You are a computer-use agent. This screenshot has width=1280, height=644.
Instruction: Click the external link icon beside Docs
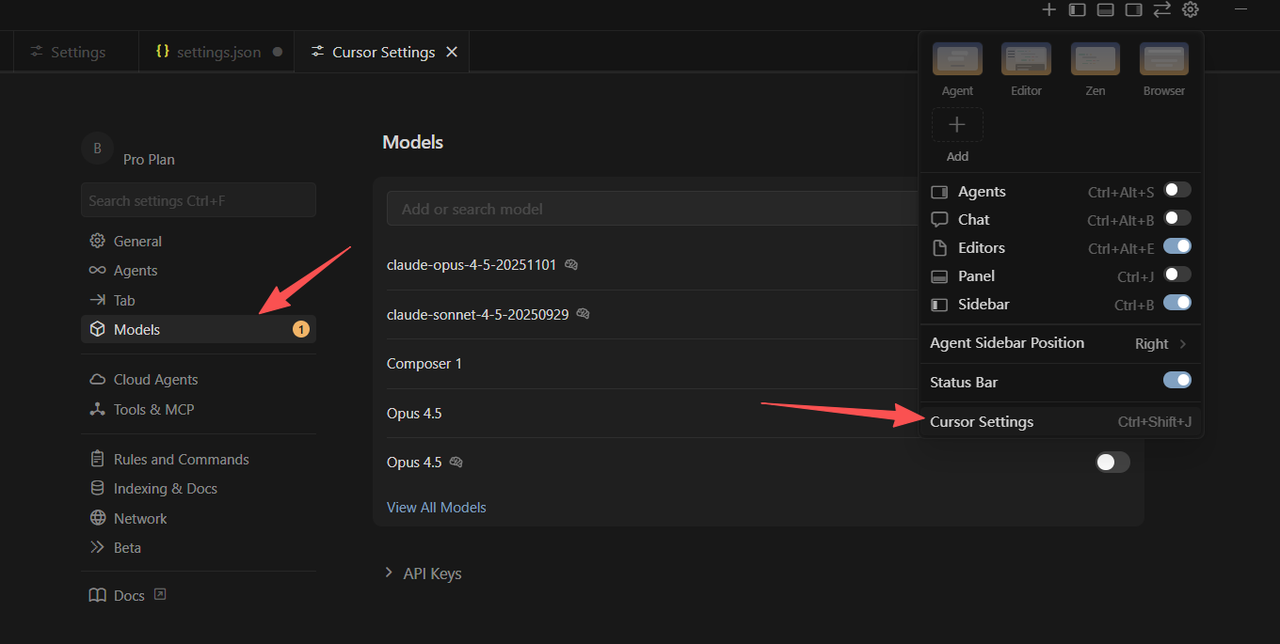click(160, 594)
